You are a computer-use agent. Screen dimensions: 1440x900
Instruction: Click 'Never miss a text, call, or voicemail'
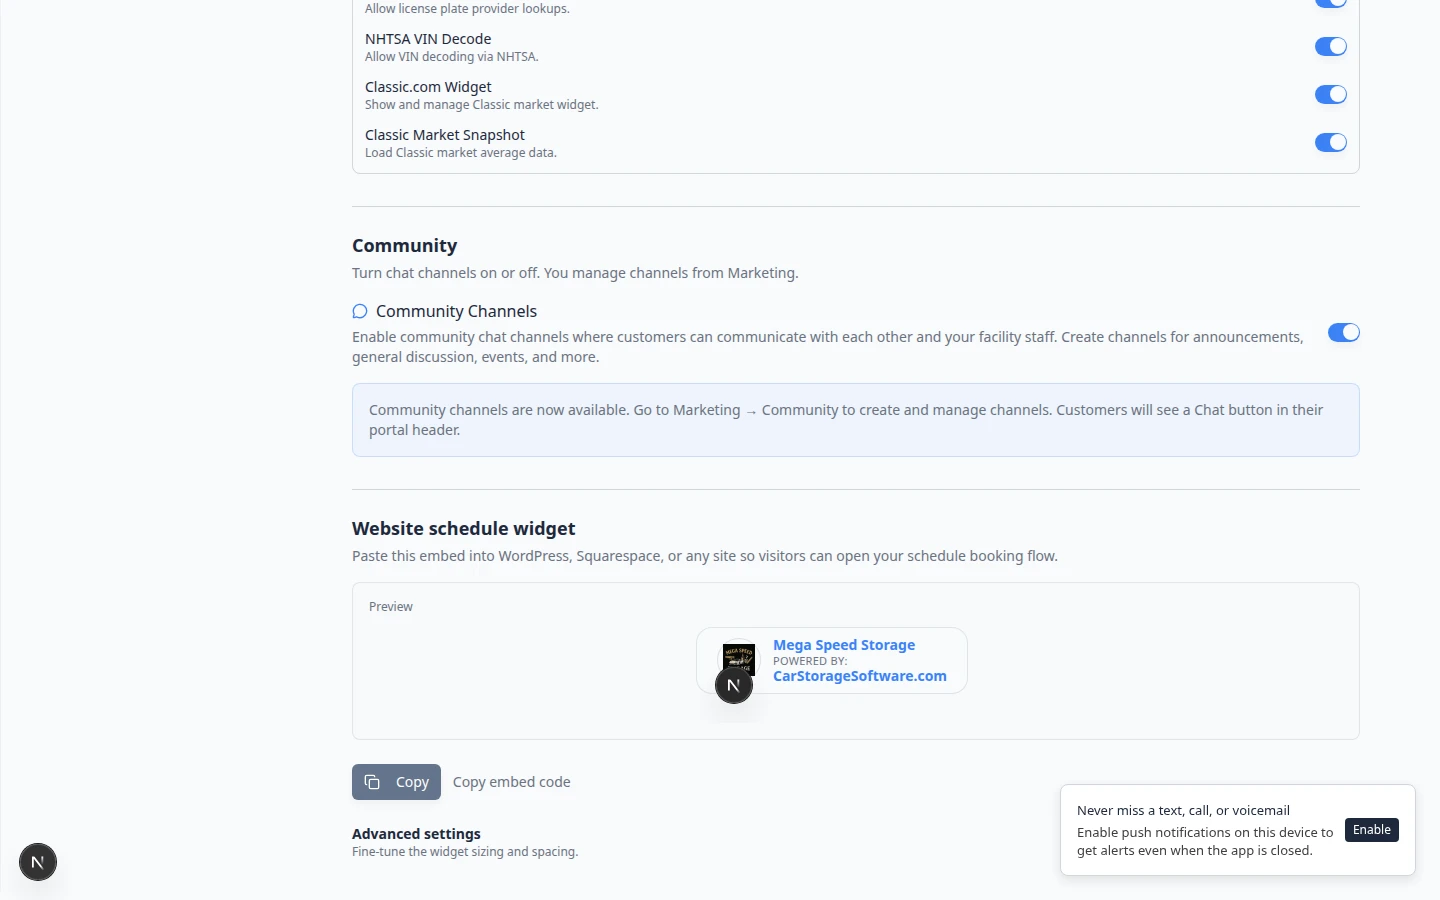pyautogui.click(x=1183, y=811)
